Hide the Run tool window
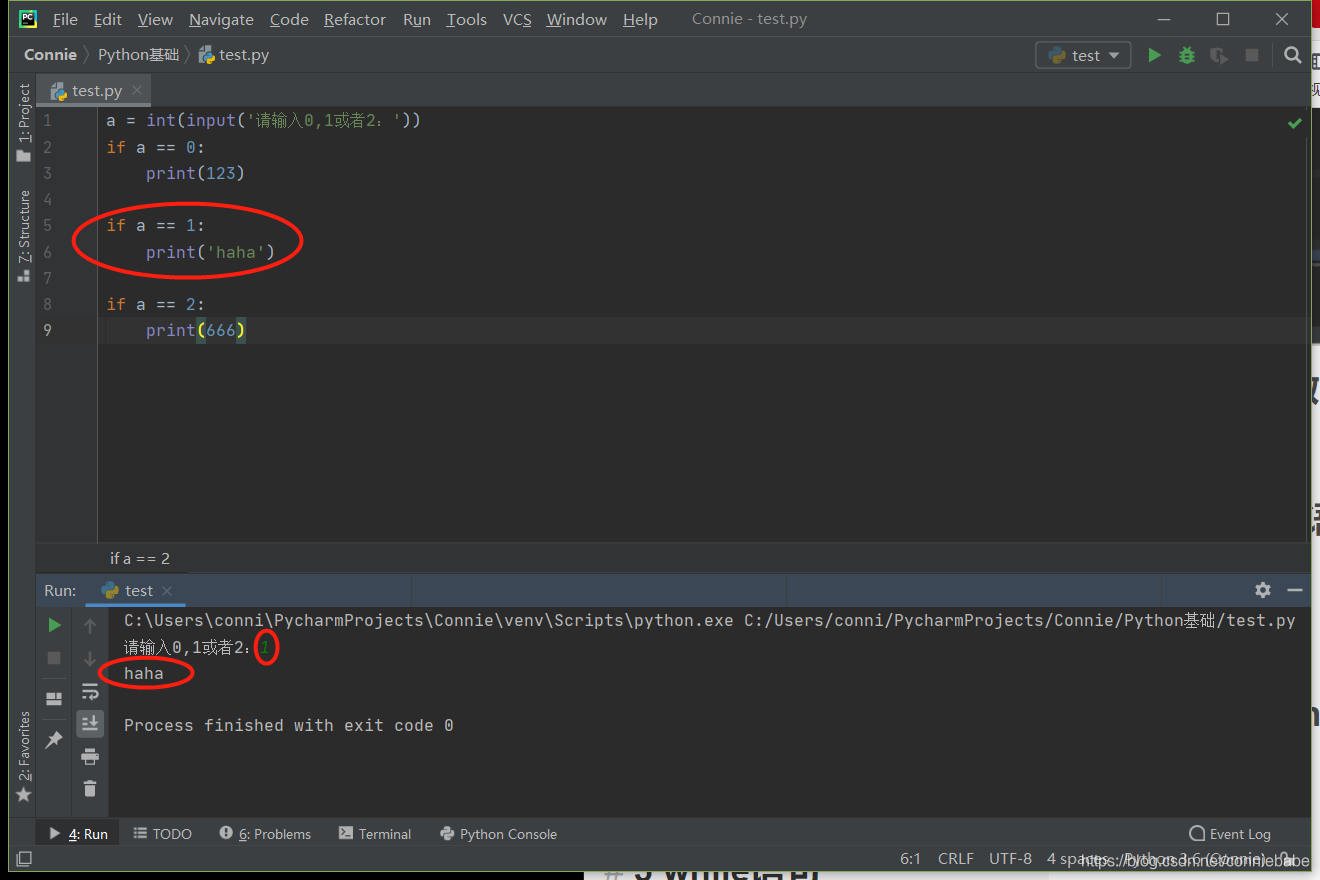Viewport: 1320px width, 880px height. [x=1295, y=590]
